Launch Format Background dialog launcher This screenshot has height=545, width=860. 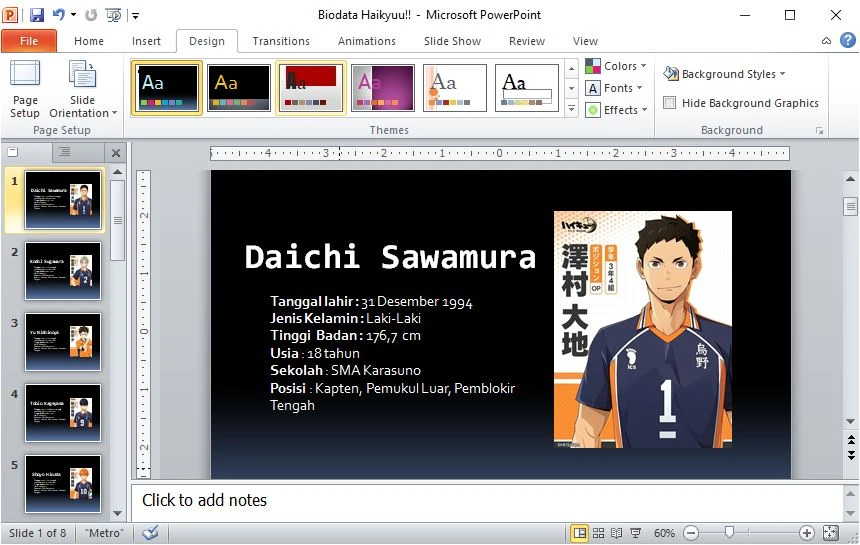click(819, 130)
